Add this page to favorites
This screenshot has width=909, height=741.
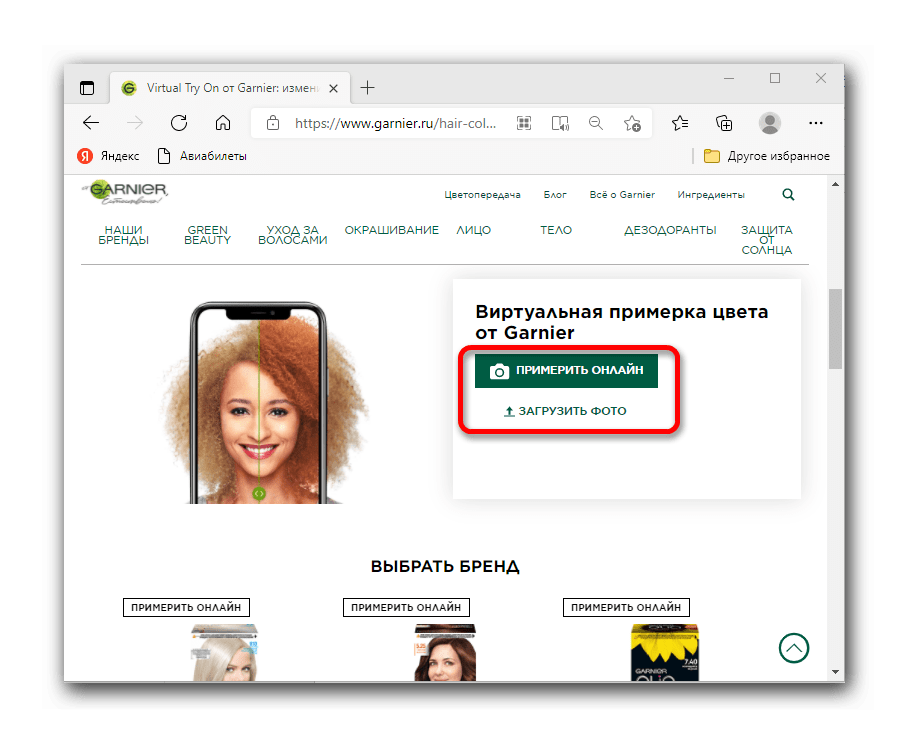(632, 124)
